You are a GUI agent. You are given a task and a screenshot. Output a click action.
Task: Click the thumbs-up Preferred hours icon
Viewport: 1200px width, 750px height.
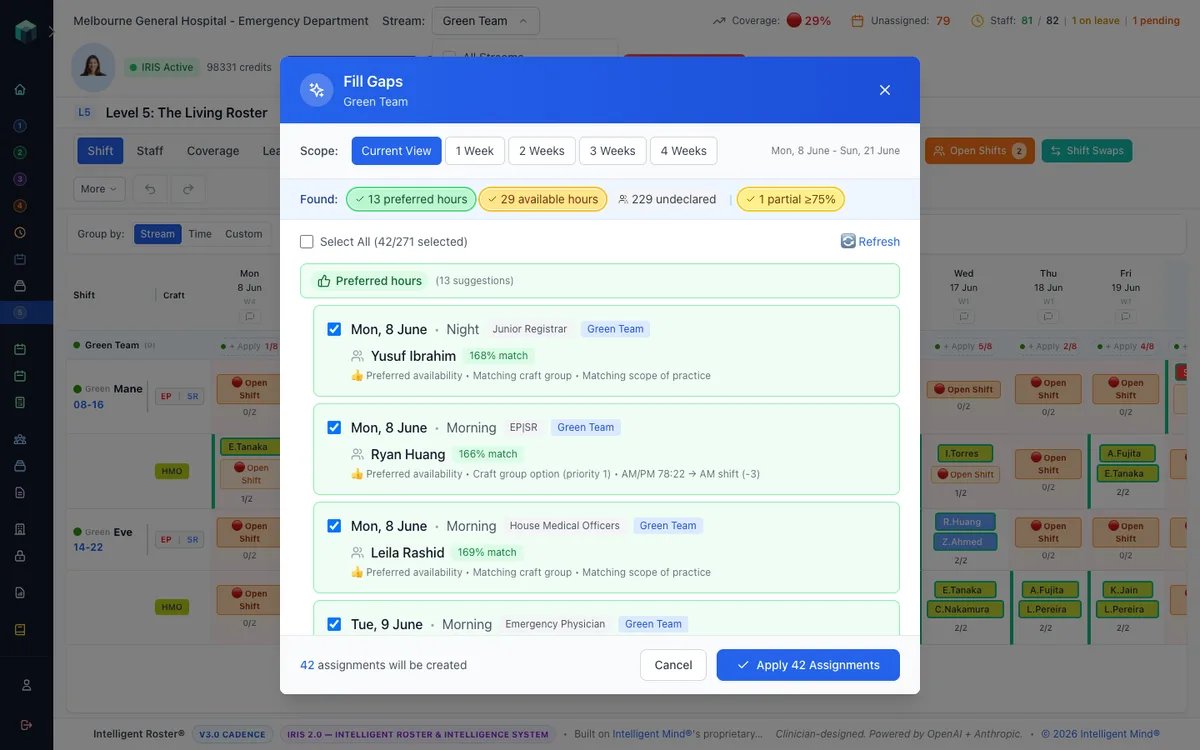324,281
